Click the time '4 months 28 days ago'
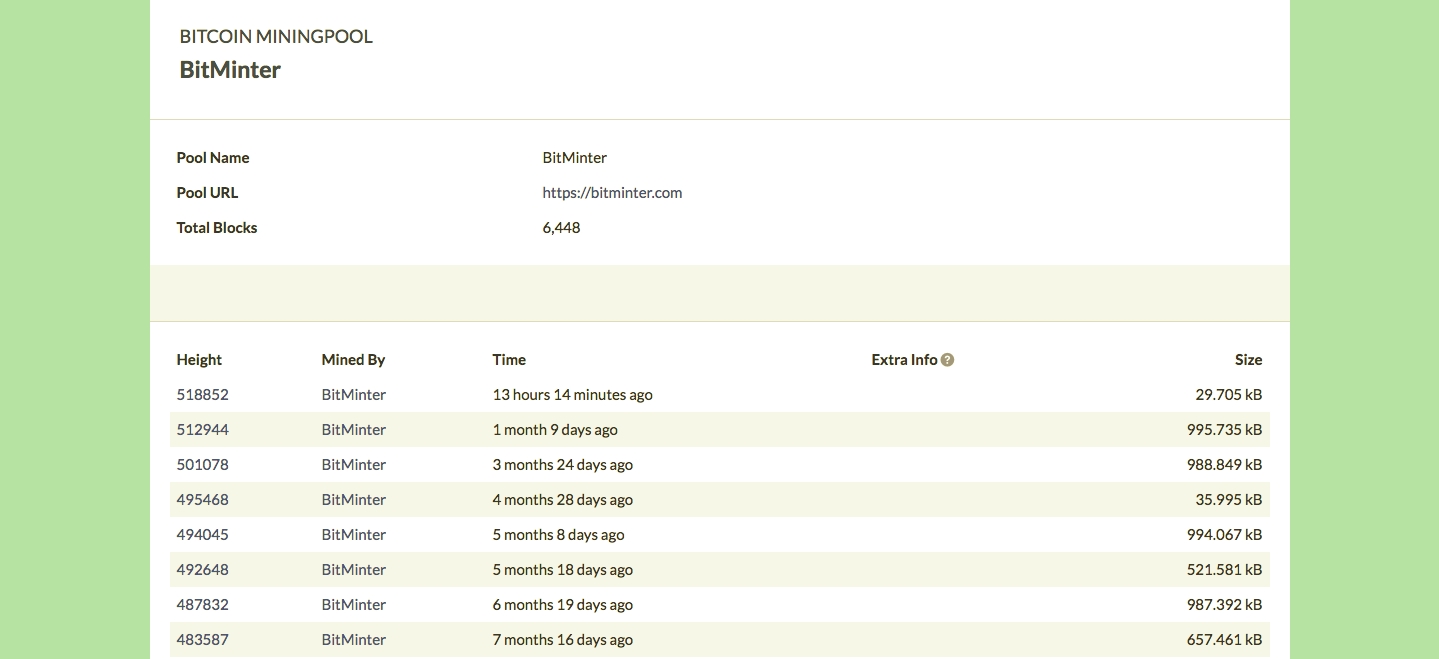 (563, 500)
